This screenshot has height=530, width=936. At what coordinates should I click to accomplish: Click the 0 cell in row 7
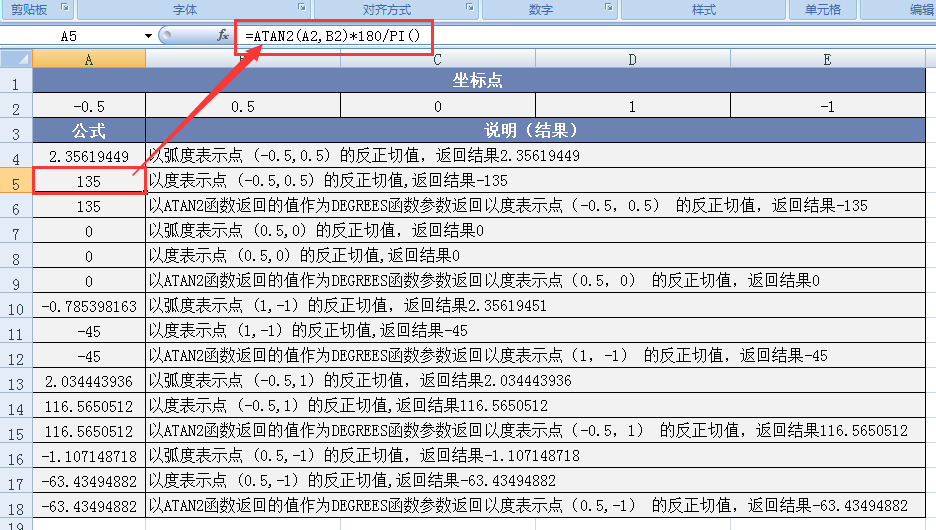89,232
